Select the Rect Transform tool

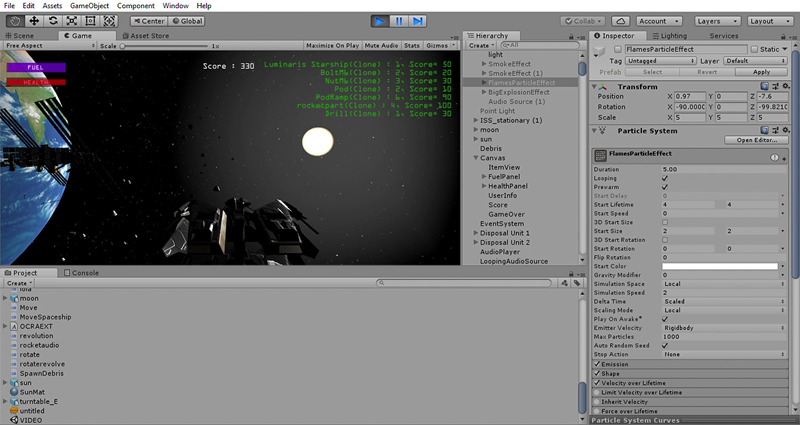point(90,20)
